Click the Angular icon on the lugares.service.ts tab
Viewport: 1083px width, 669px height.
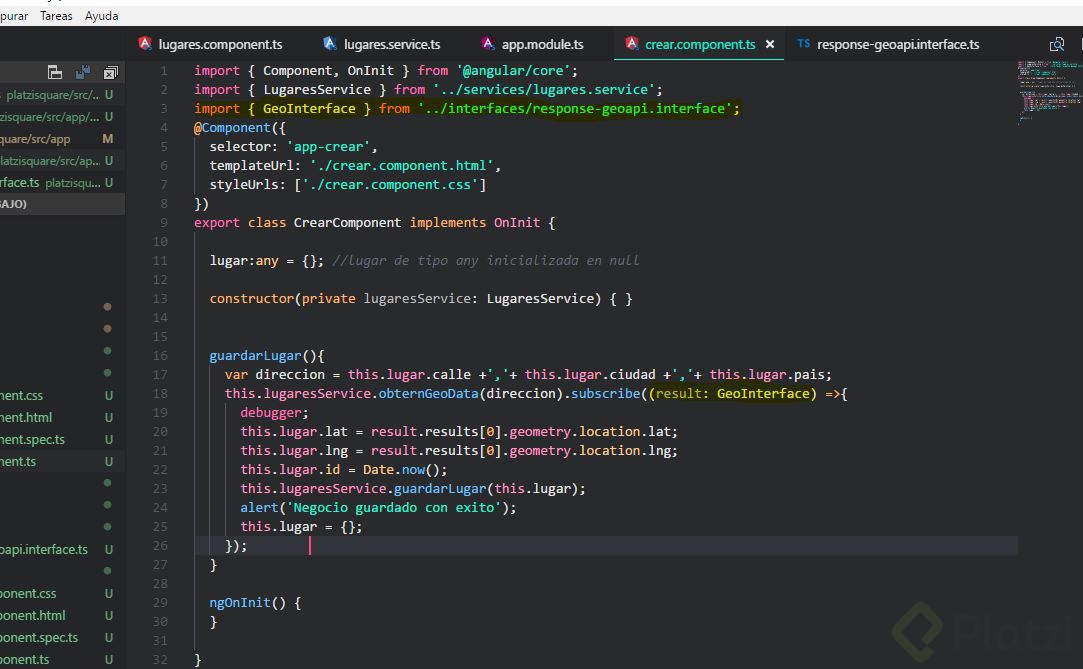tap(330, 43)
